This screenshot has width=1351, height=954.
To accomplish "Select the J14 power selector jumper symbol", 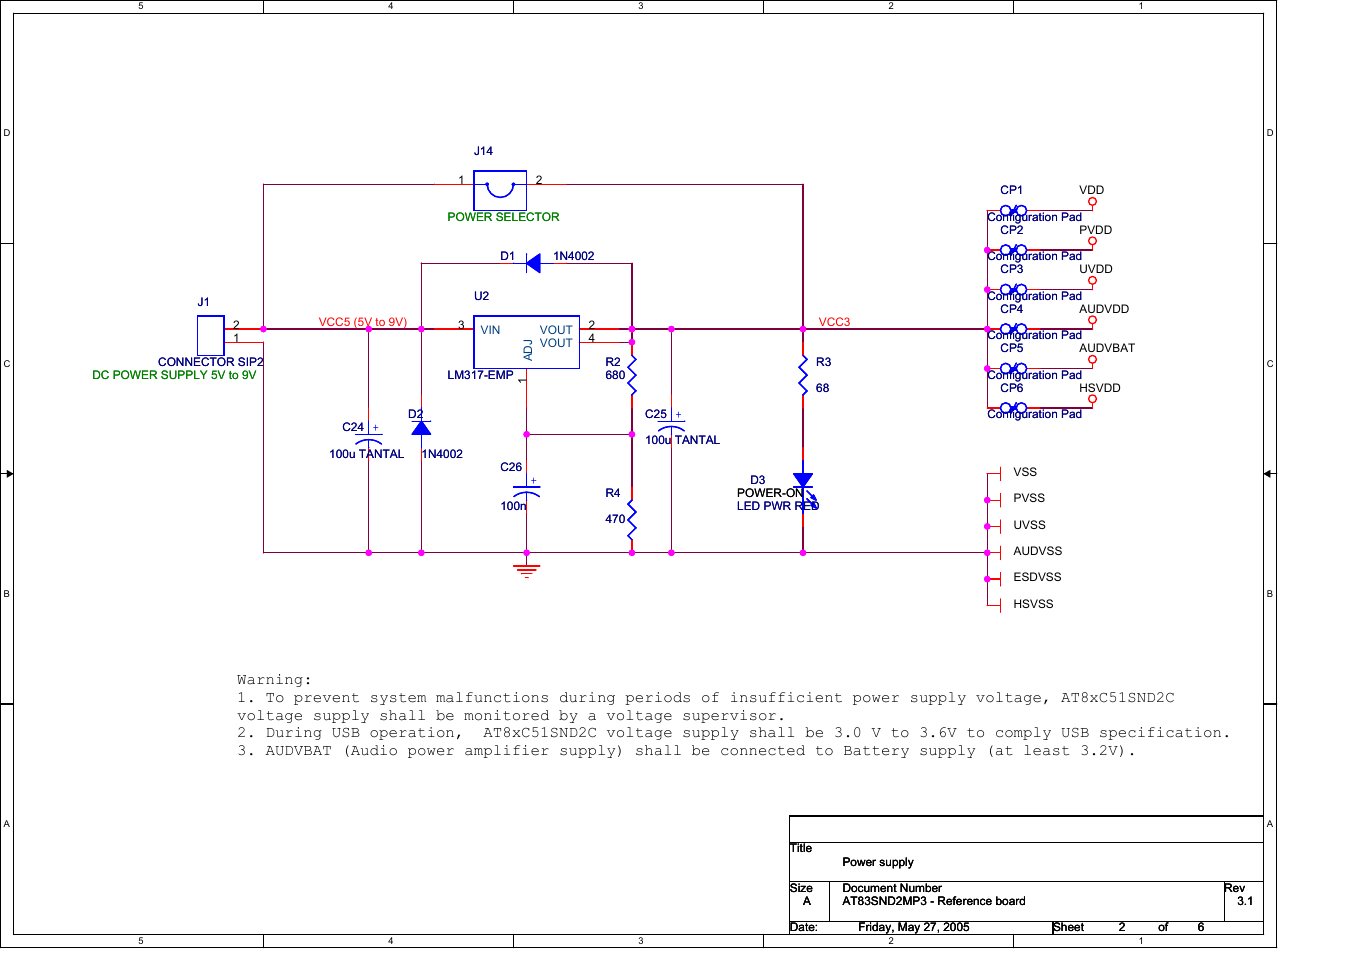I will (x=500, y=190).
